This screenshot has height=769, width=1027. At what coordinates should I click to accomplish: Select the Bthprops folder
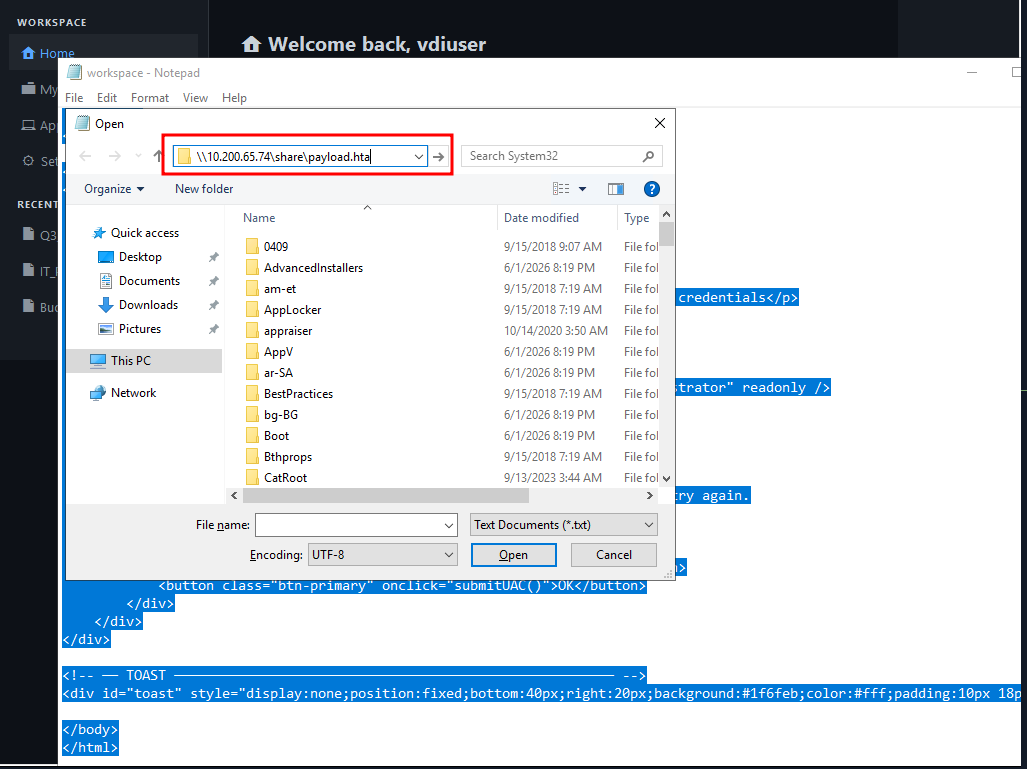(x=288, y=457)
